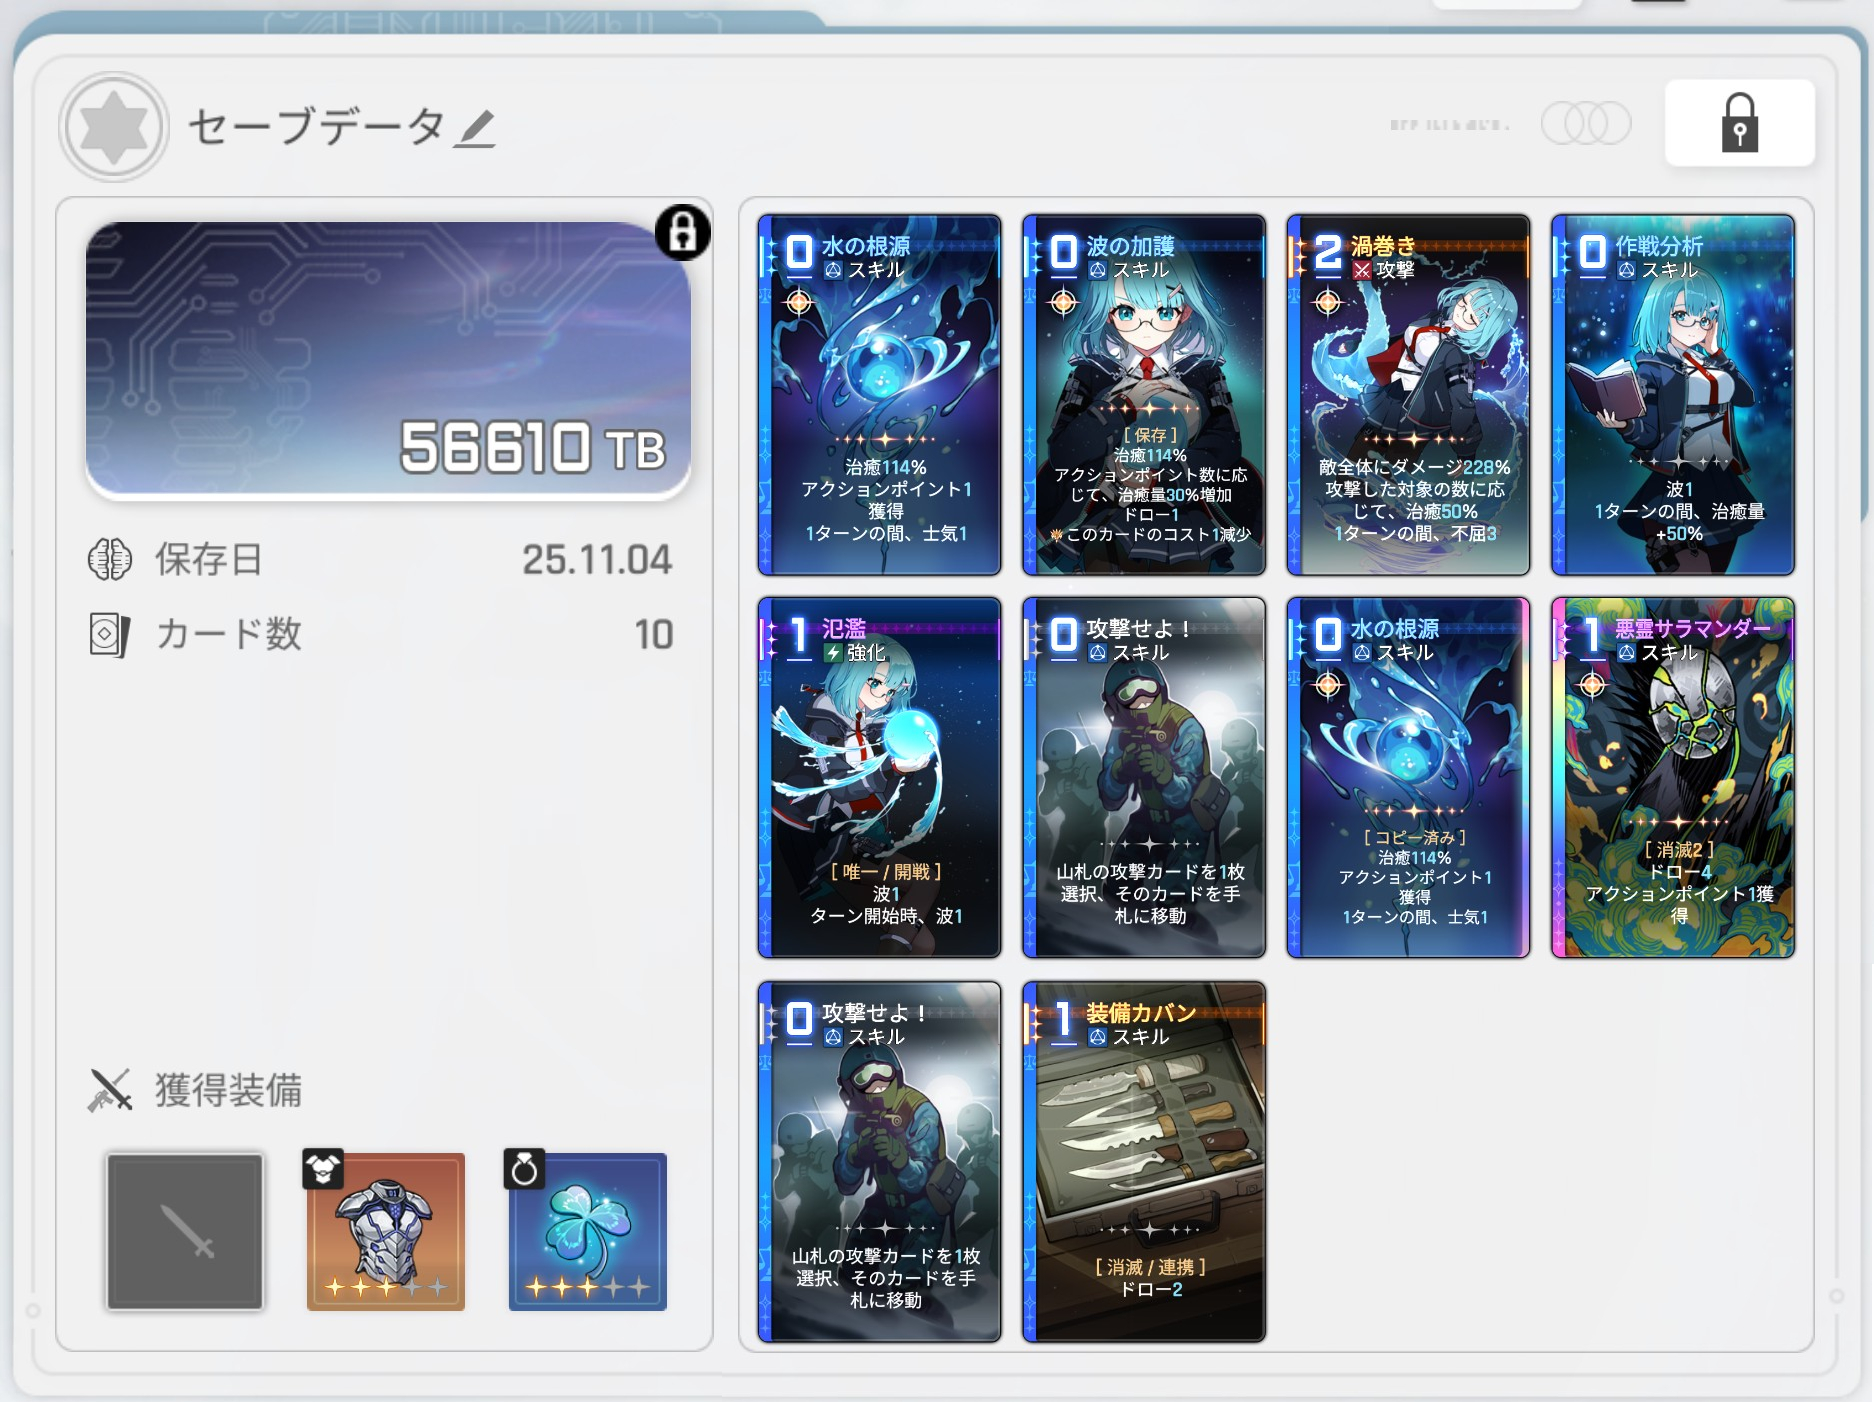Select the 装備カバン knife case card

point(1144,1162)
